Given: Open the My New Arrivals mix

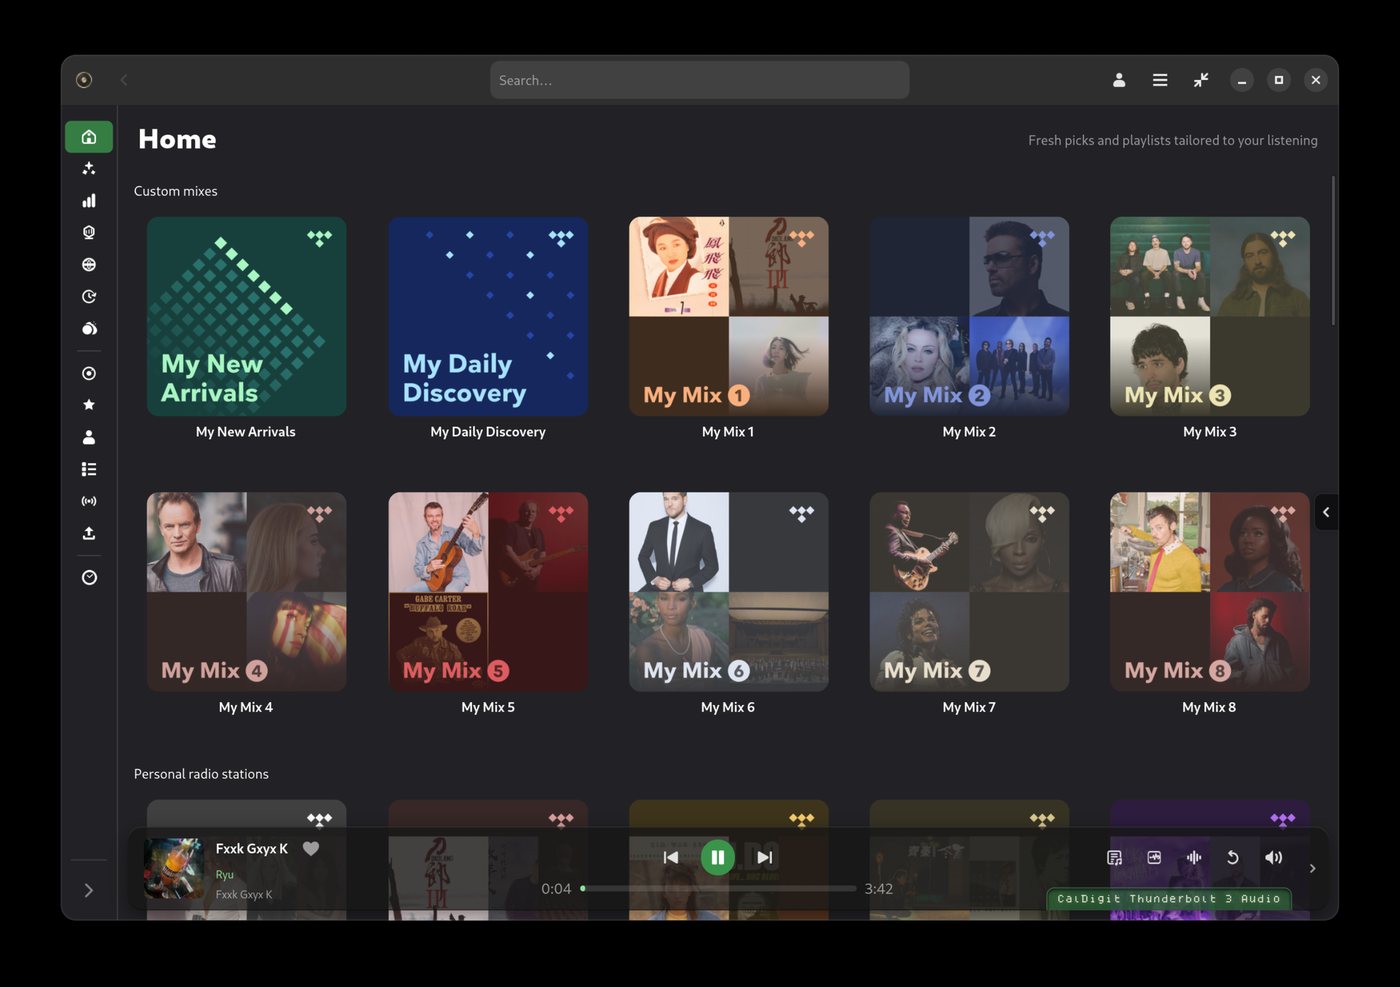Looking at the screenshot, I should 246,316.
